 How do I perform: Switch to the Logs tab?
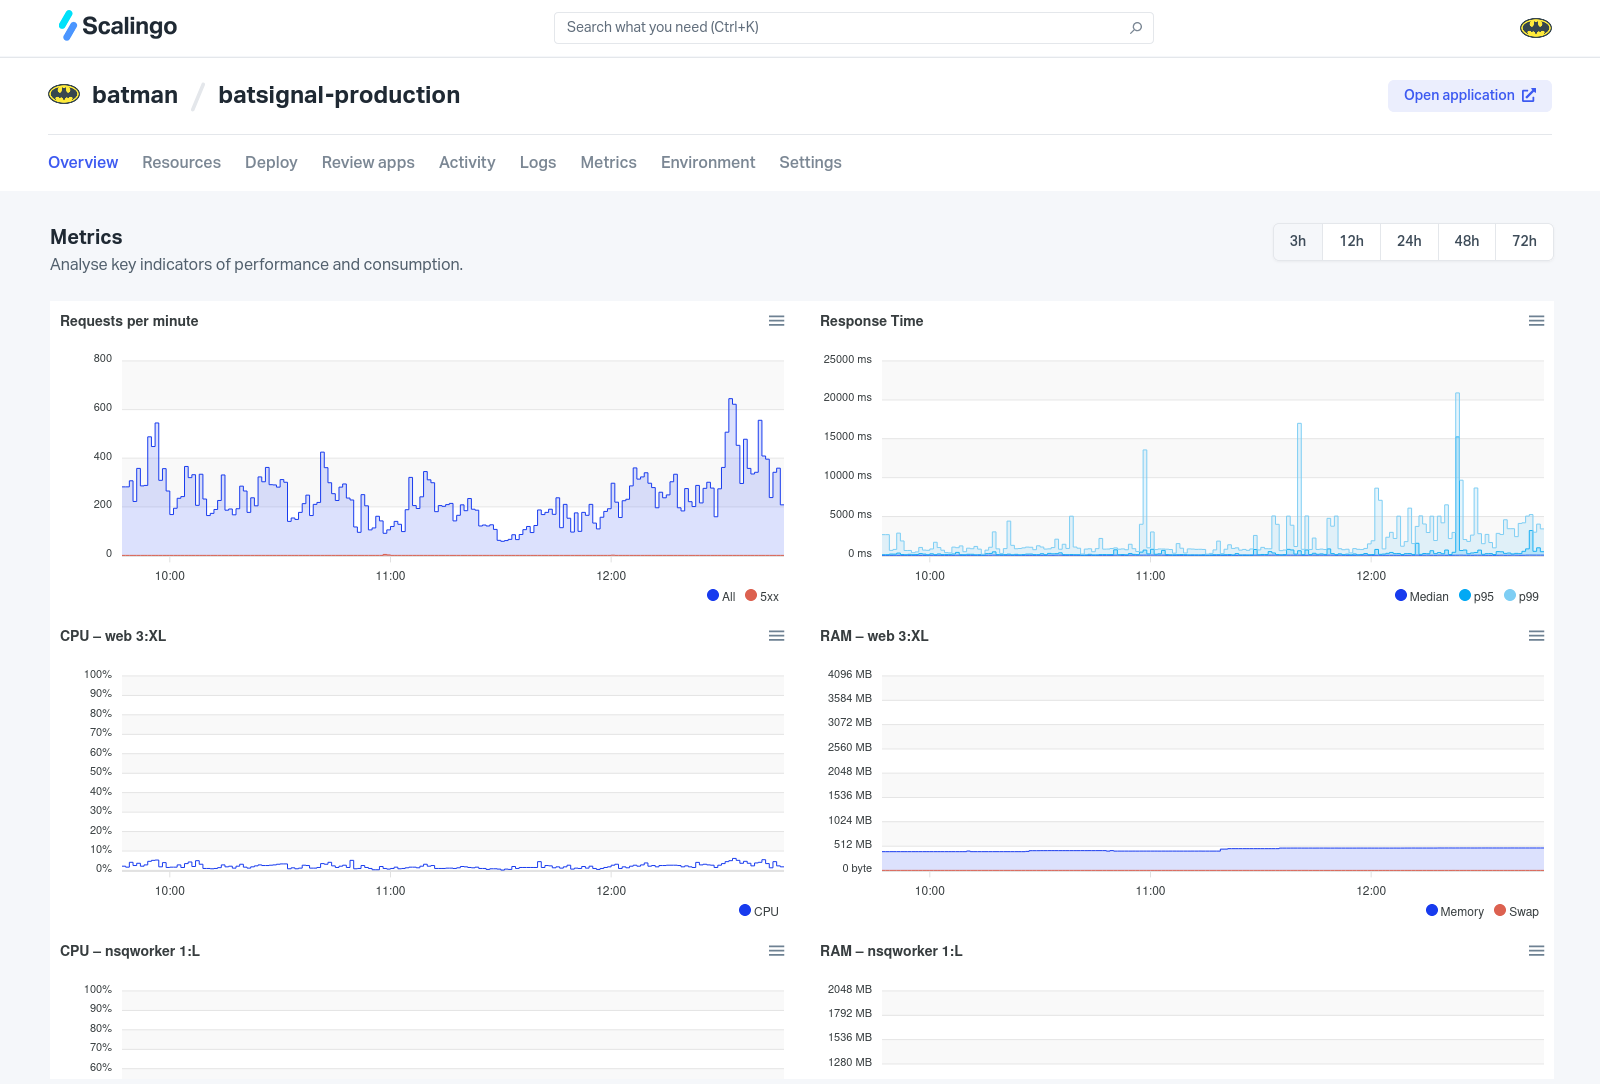pos(537,162)
